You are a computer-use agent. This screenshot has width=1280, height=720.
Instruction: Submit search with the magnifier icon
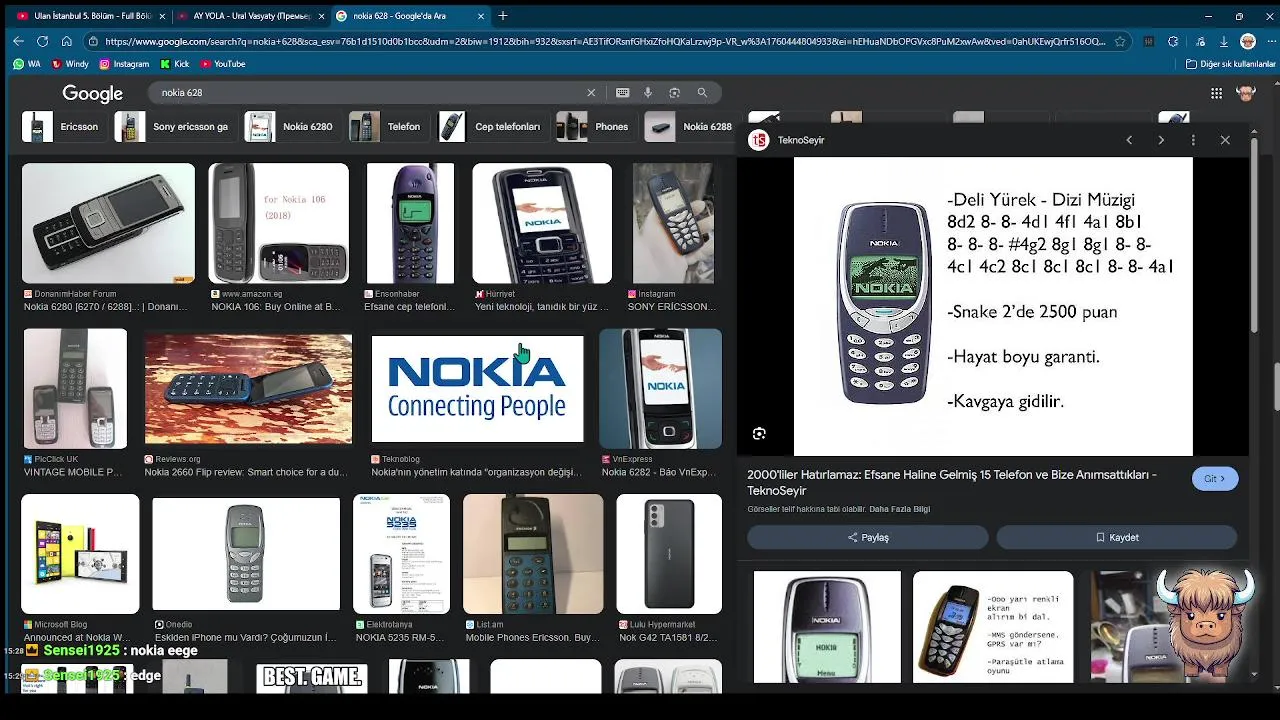[702, 92]
